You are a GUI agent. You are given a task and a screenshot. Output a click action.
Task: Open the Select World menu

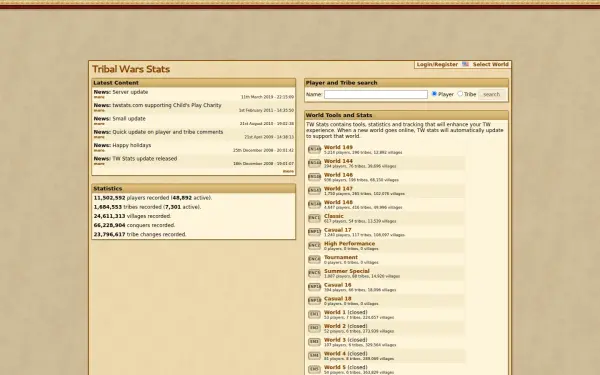[491, 64]
